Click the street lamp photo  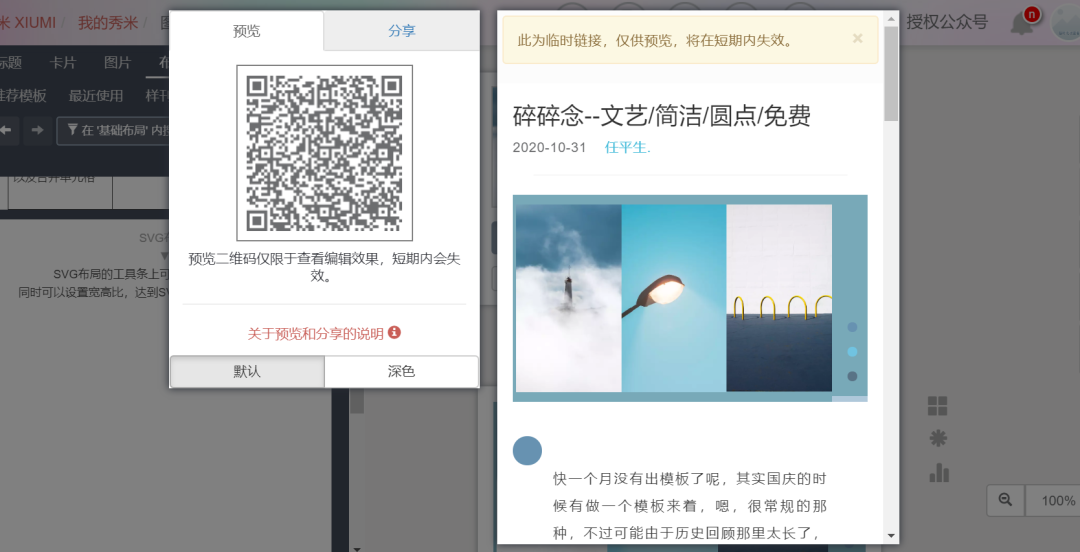click(674, 298)
